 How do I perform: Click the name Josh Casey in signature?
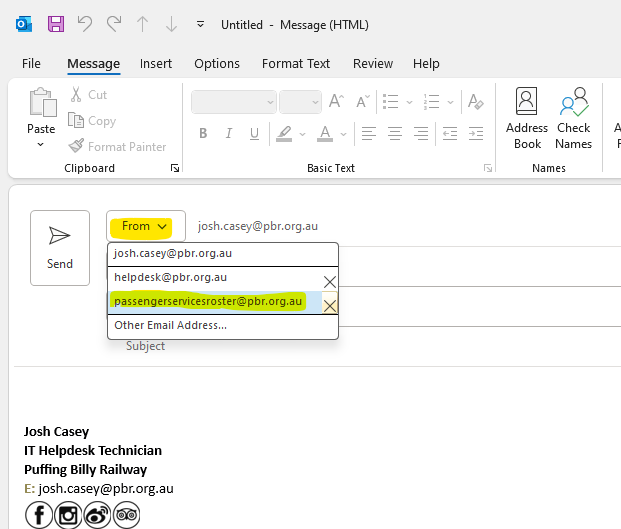coord(57,432)
